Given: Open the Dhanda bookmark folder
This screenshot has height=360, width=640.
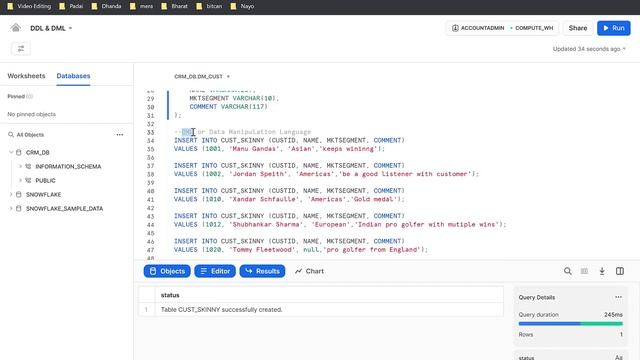Looking at the screenshot, I should click(106, 6).
